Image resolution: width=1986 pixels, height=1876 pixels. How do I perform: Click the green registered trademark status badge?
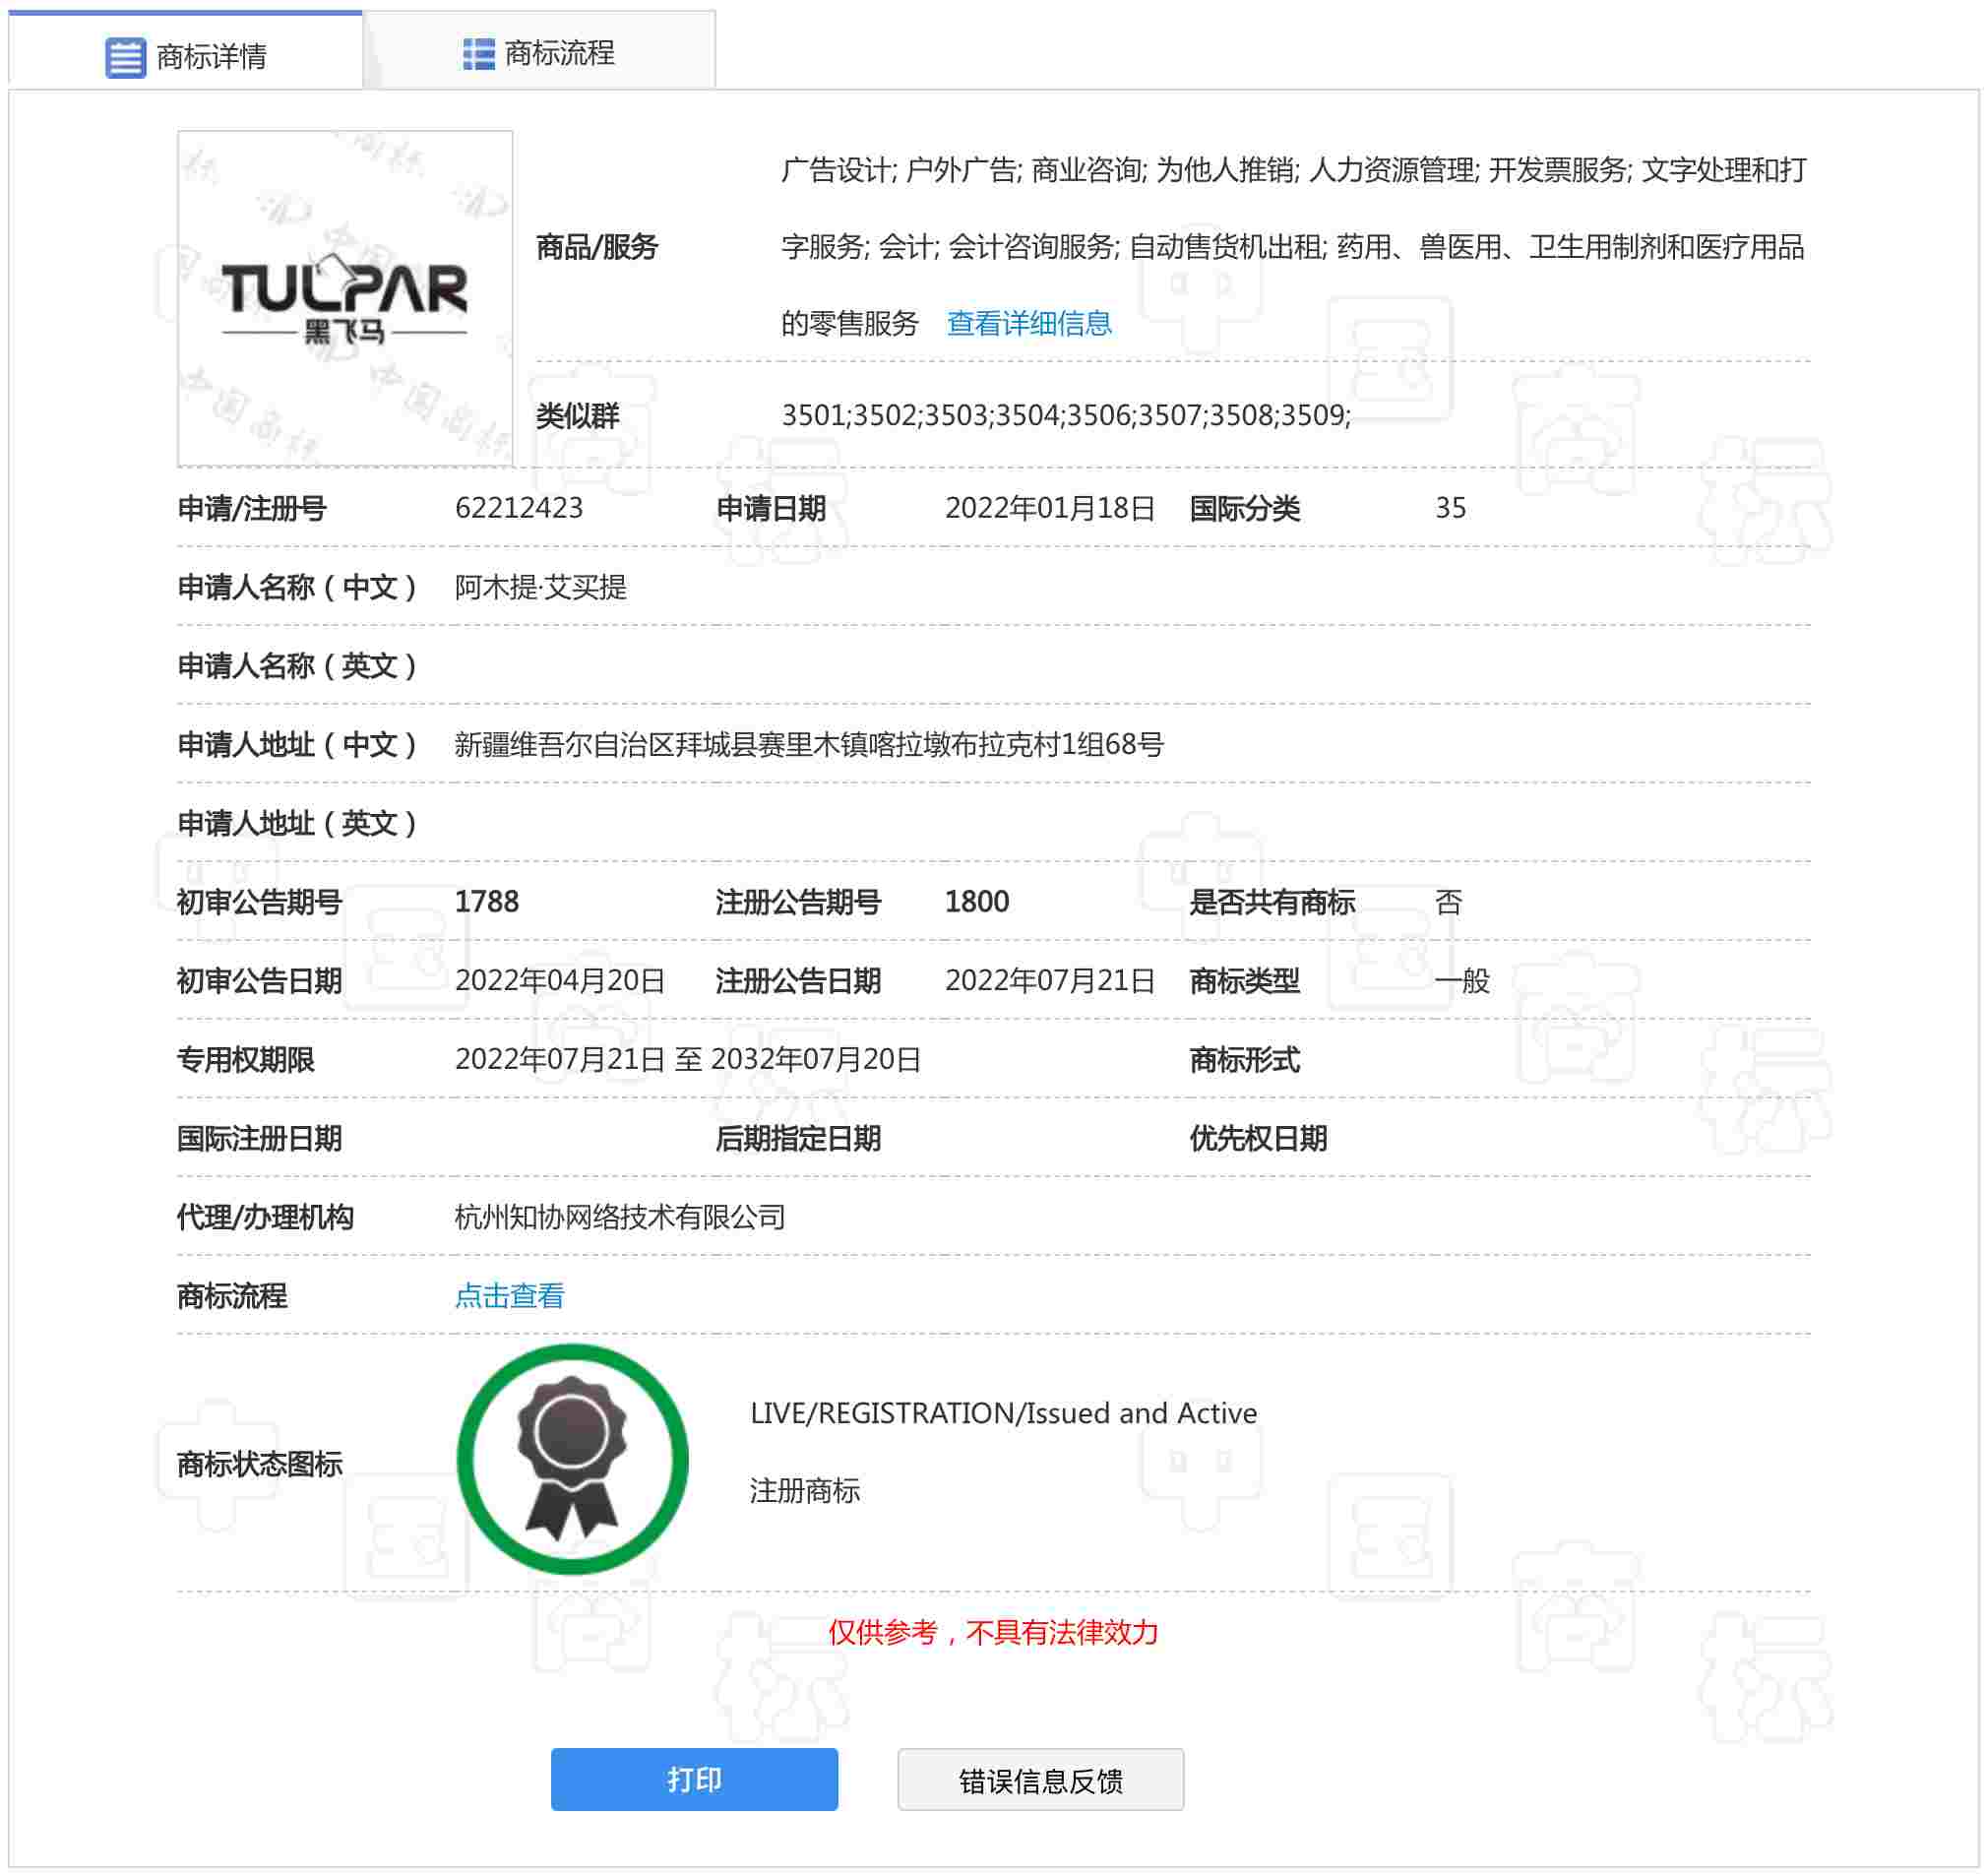pyautogui.click(x=572, y=1458)
